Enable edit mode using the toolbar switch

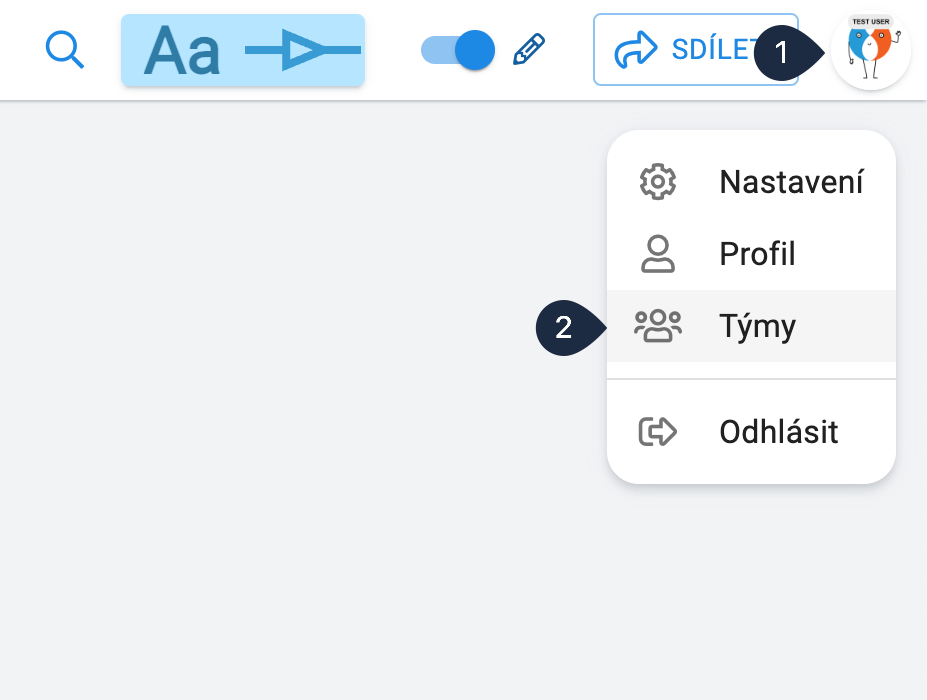[x=455, y=48]
